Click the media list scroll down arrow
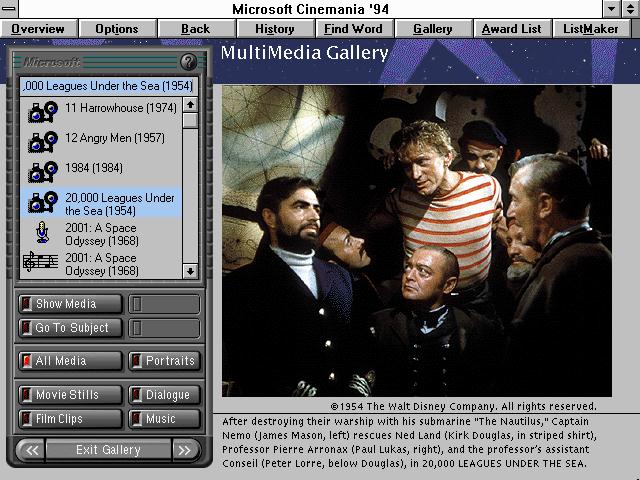 (x=190, y=271)
